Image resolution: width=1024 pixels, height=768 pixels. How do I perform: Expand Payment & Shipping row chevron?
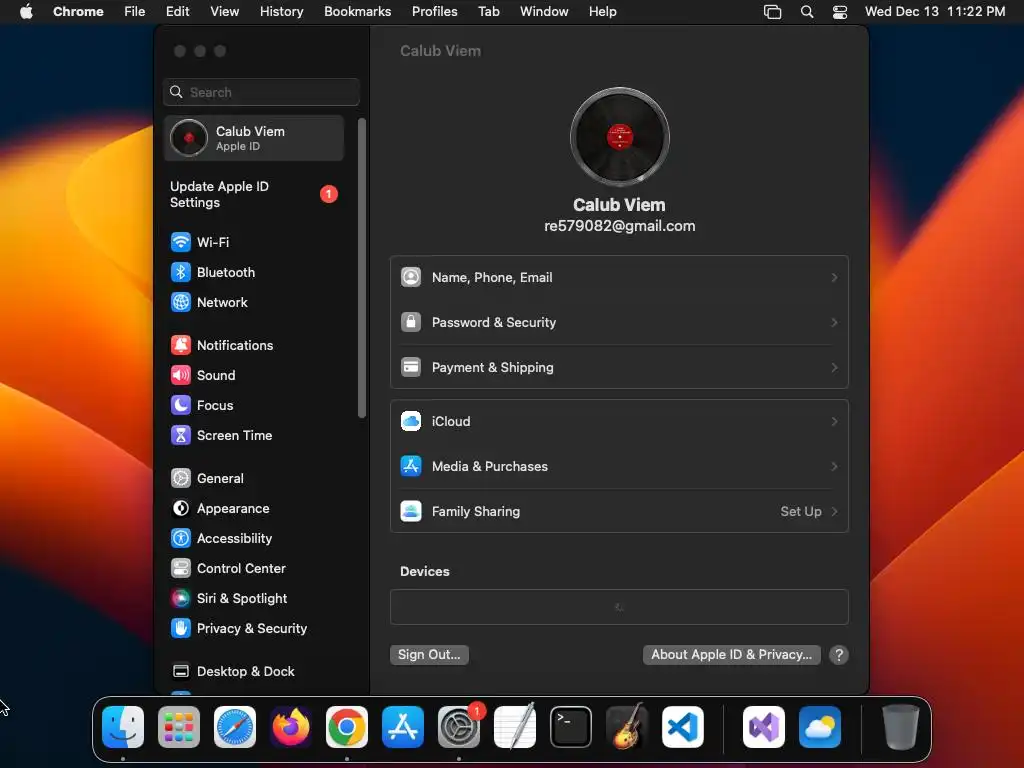834,368
